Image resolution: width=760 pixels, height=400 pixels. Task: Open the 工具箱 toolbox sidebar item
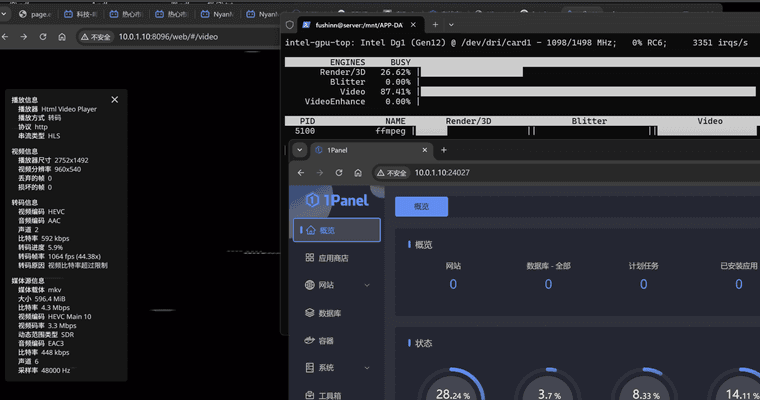(330, 396)
